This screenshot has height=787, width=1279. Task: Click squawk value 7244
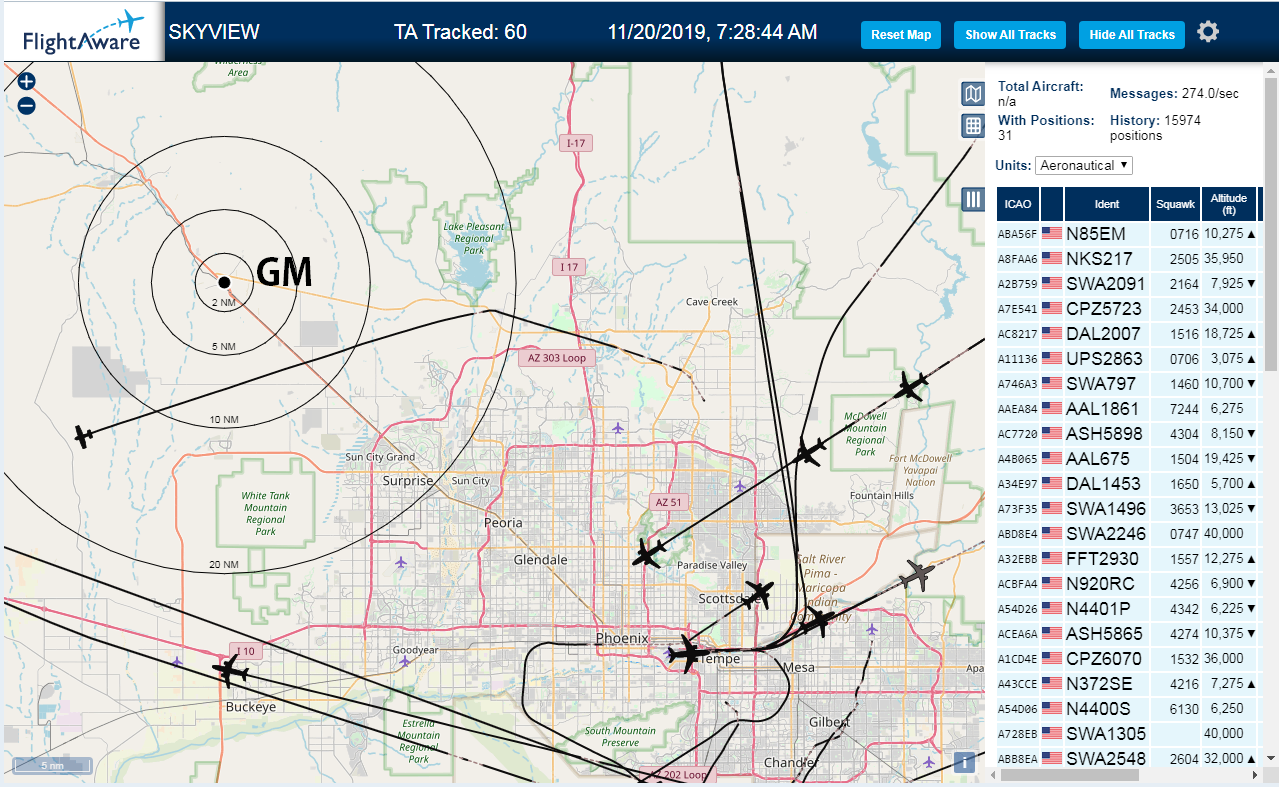(1183, 409)
